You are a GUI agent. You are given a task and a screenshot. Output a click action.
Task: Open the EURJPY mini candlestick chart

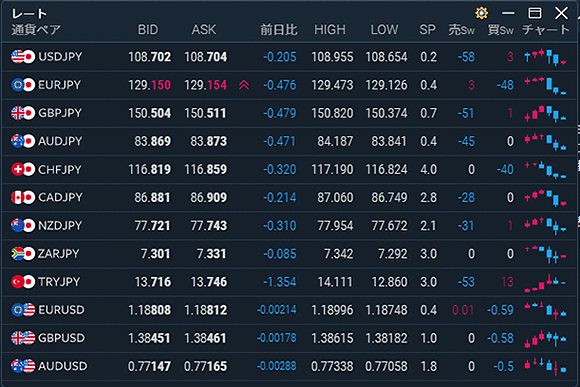pyautogui.click(x=545, y=85)
